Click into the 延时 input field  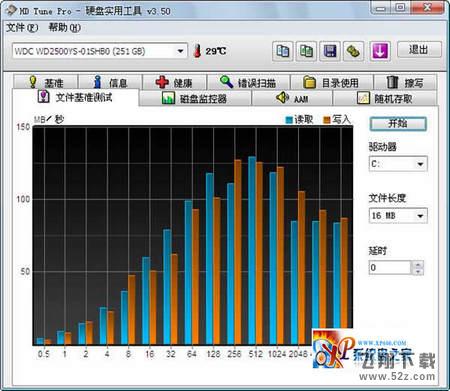coord(390,268)
